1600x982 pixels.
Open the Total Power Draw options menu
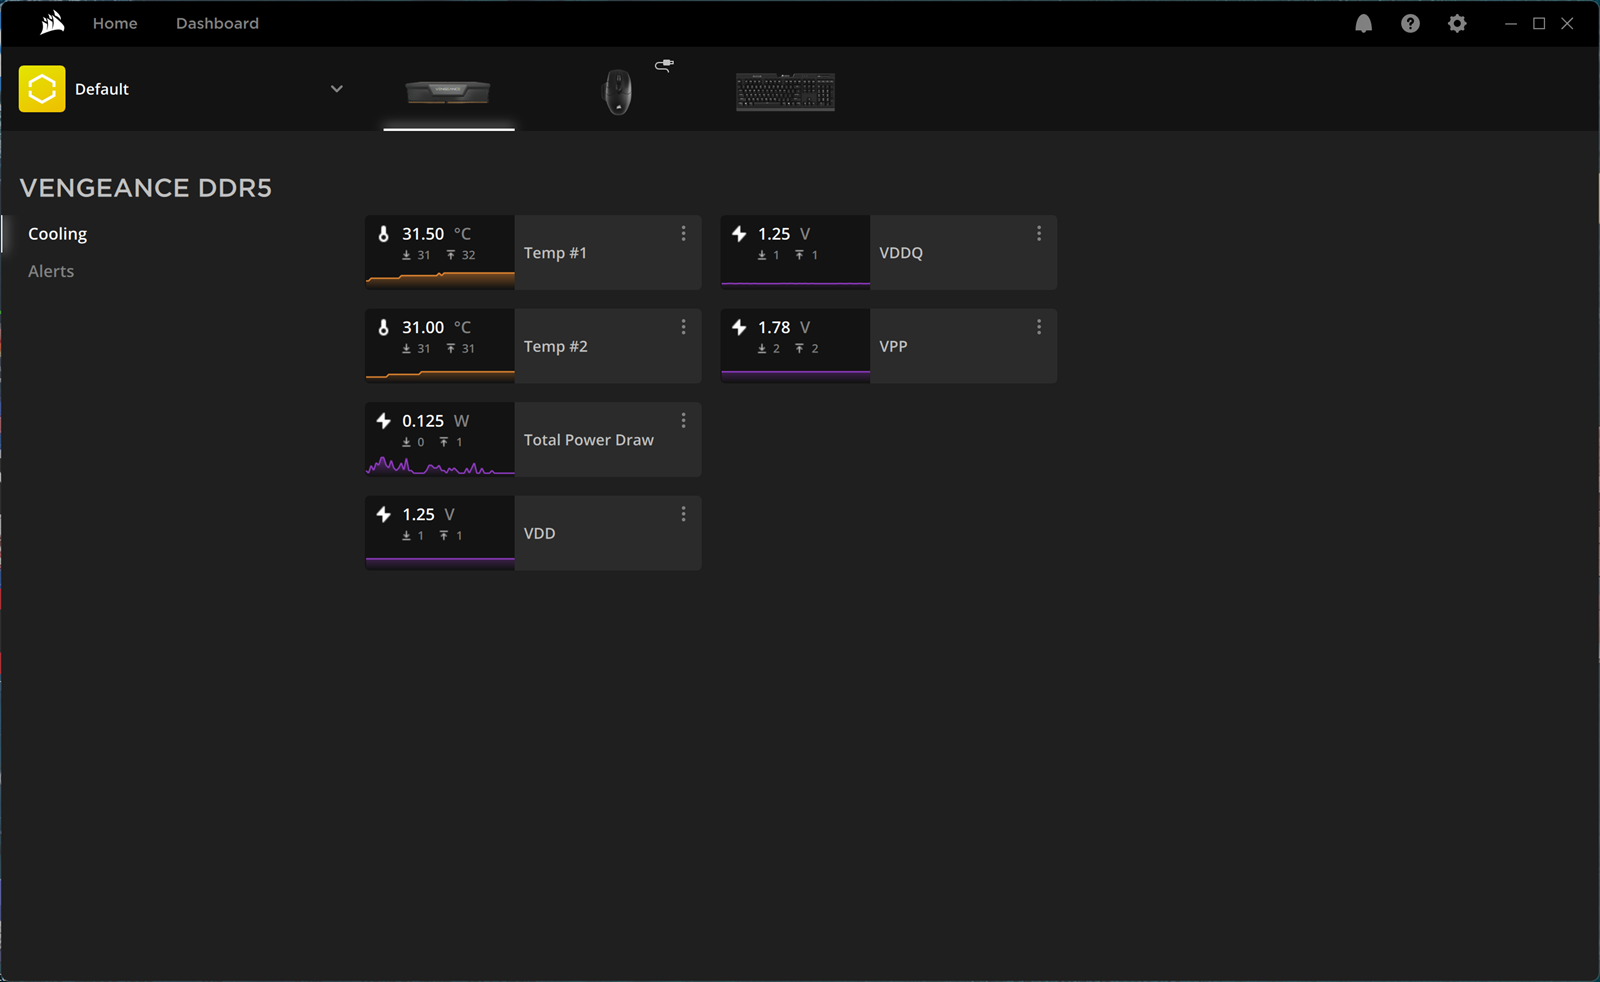(x=683, y=421)
